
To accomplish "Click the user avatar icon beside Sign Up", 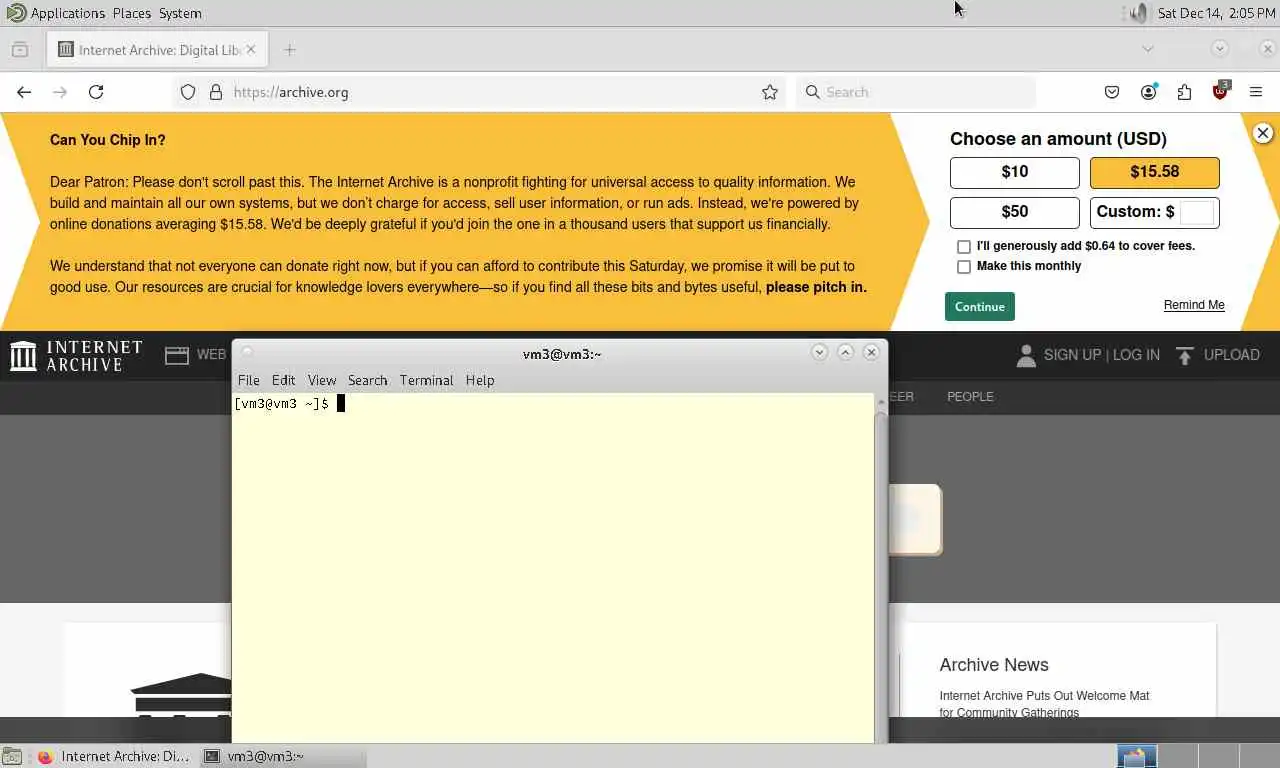I will pos(1026,355).
